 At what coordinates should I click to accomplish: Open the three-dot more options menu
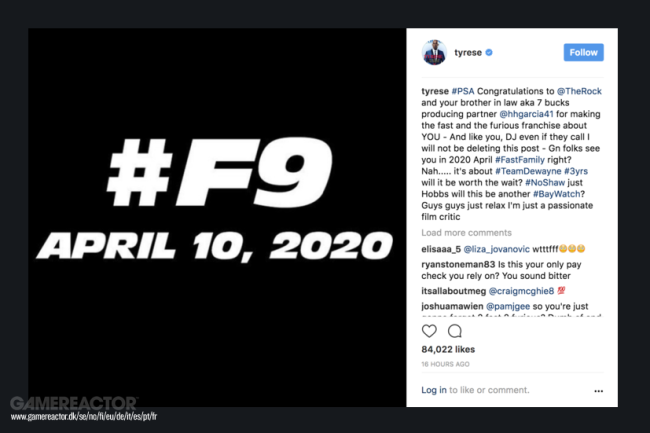(598, 391)
